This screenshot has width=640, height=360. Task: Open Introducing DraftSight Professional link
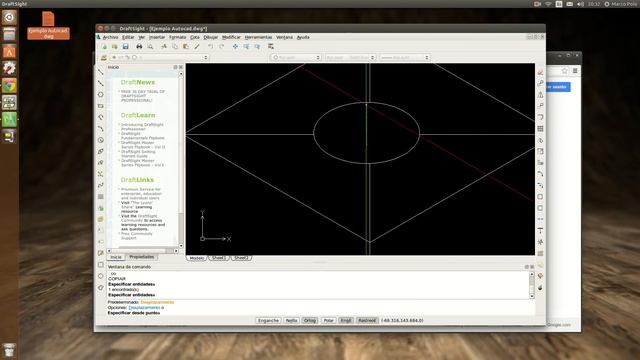pyautogui.click(x=142, y=127)
